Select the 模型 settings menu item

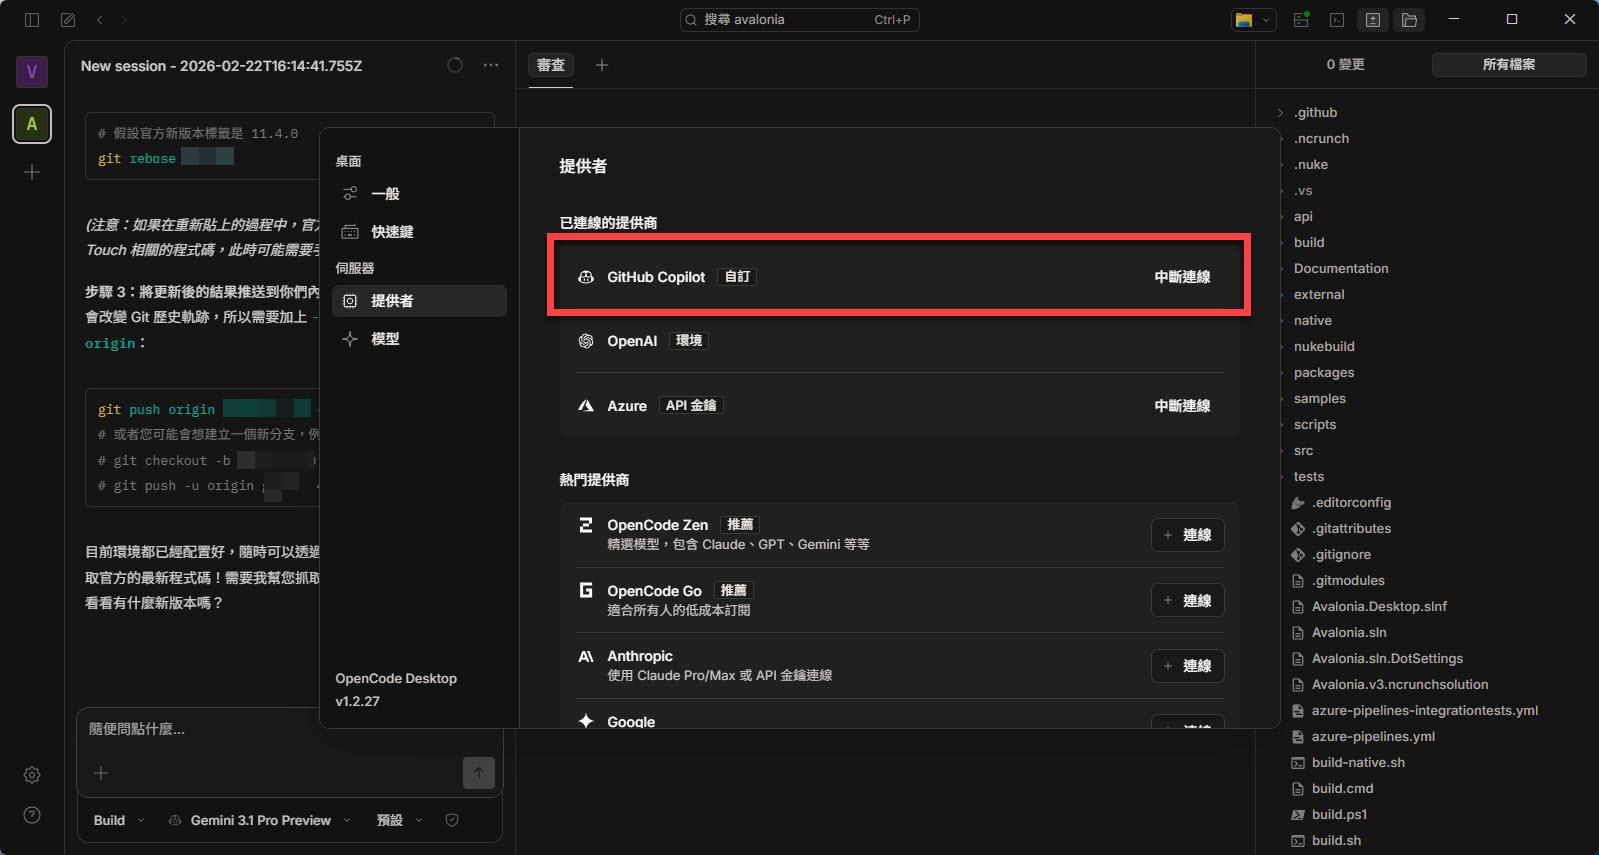385,339
